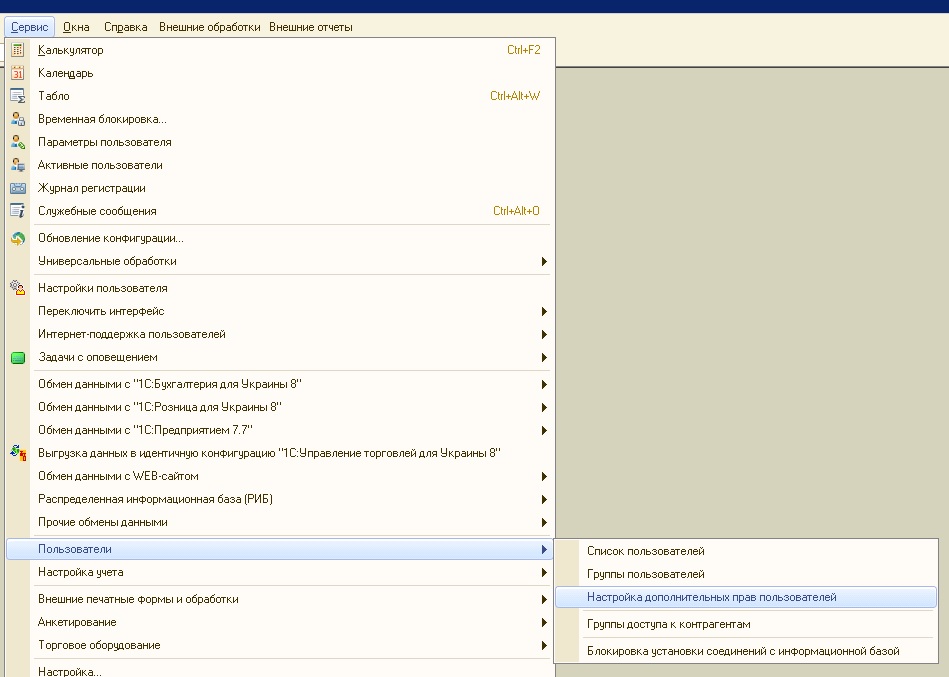Click the Активные пользователи icon
Viewport: 949px width, 677px height.
click(x=18, y=165)
